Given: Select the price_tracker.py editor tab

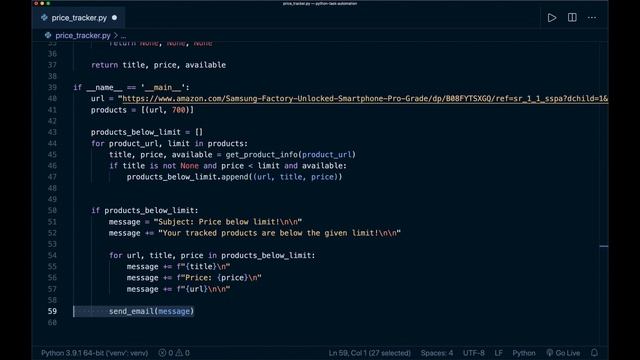Looking at the screenshot, I should pos(78,18).
